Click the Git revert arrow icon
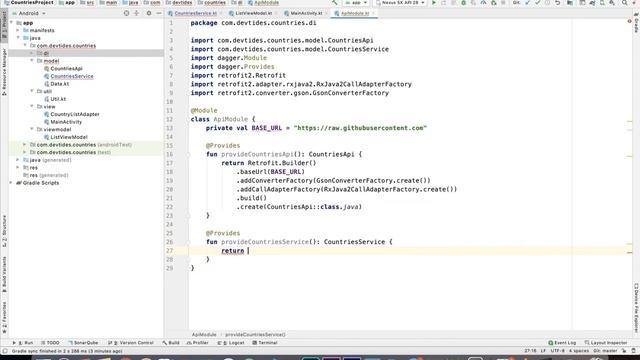The image size is (640, 360). point(558,3)
